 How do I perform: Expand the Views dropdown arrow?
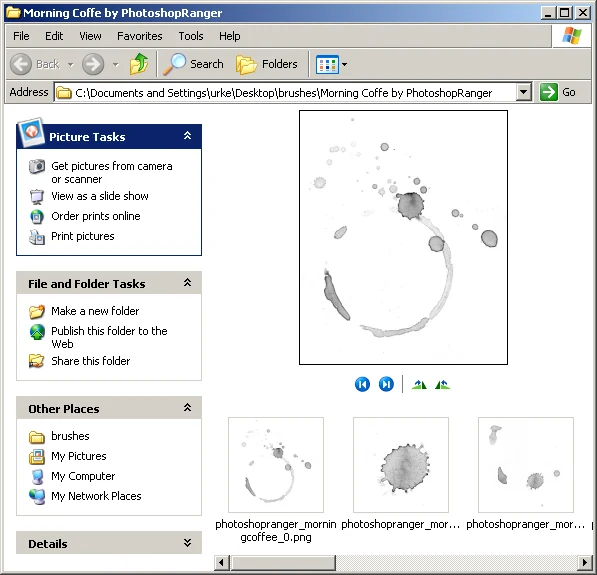click(x=344, y=64)
